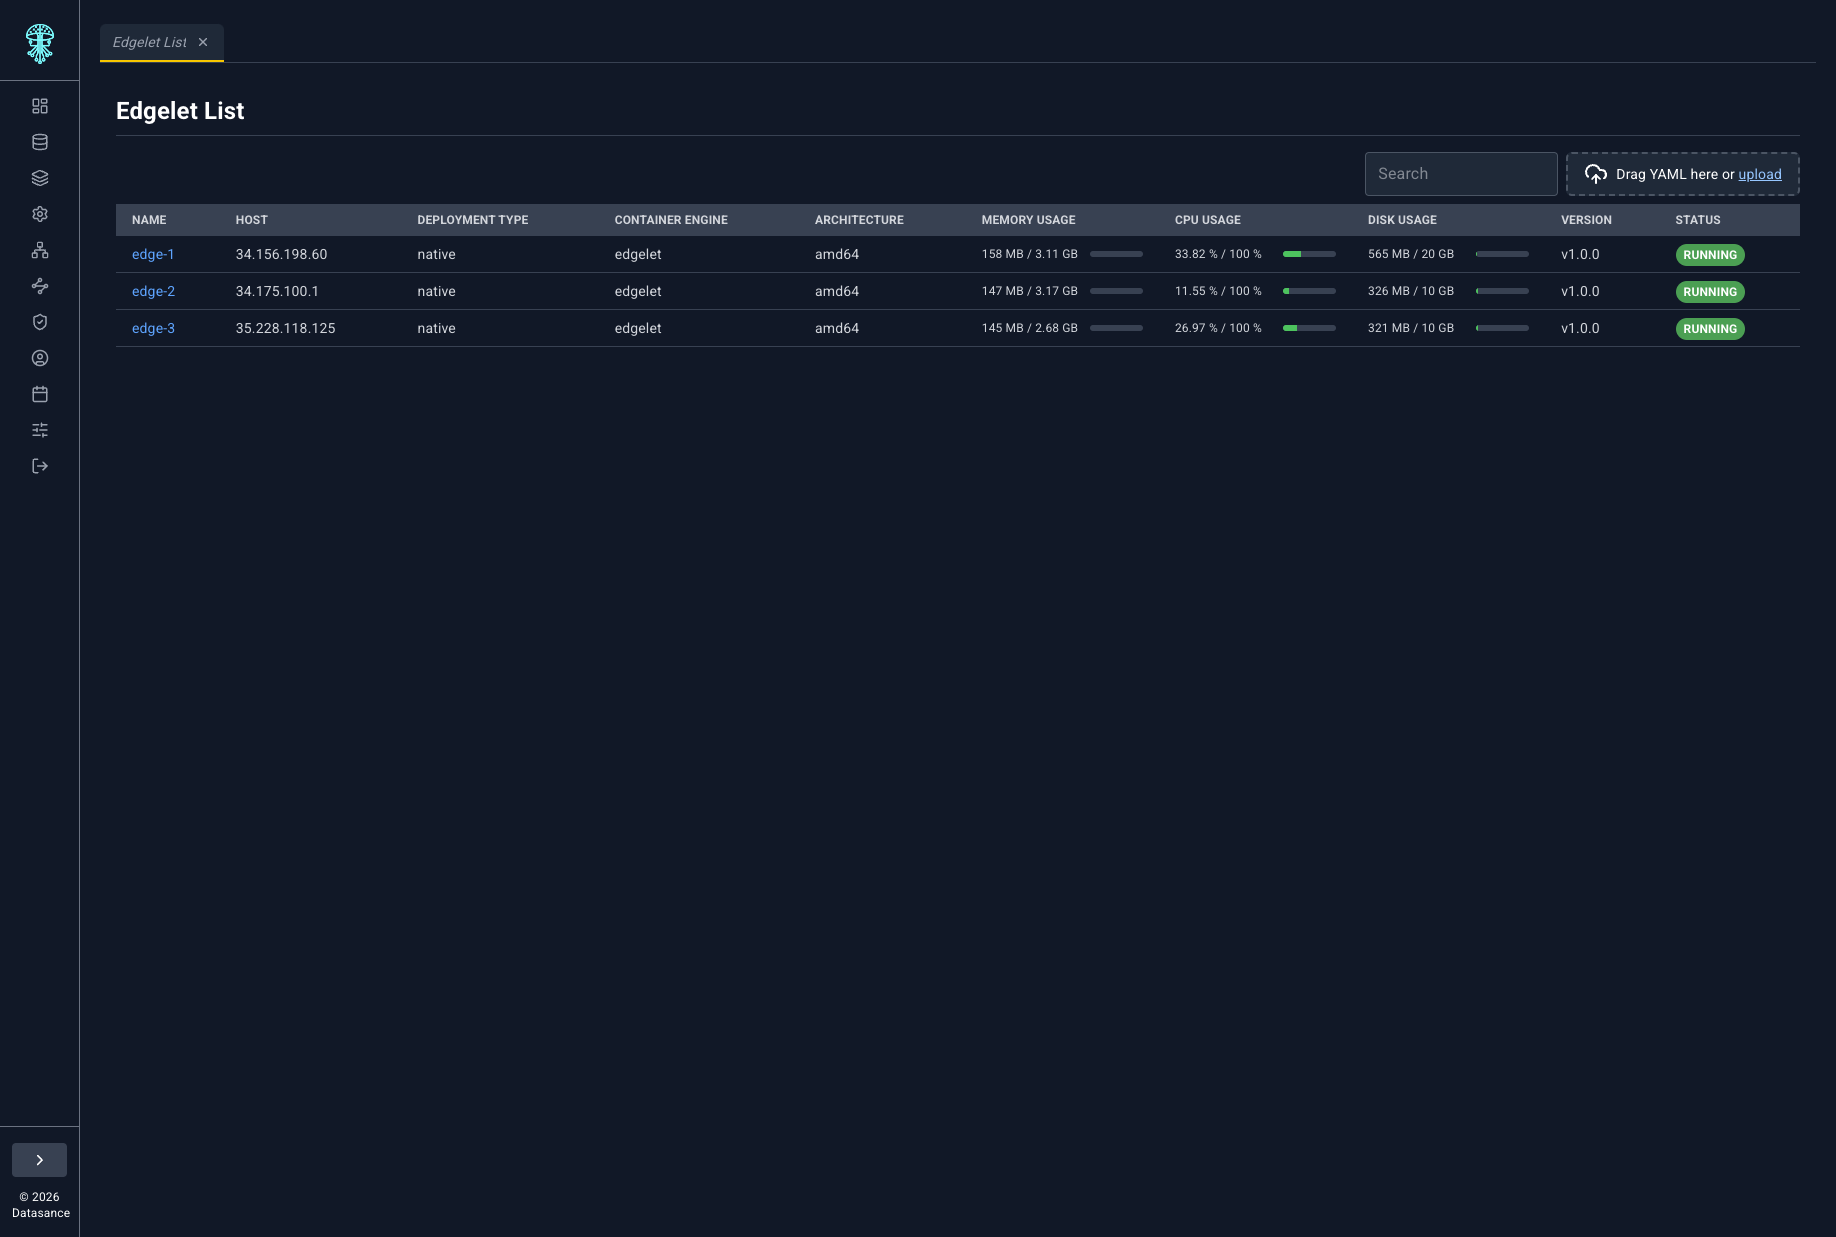Open the gear icon in sidebar
1836x1237 pixels.
point(40,214)
